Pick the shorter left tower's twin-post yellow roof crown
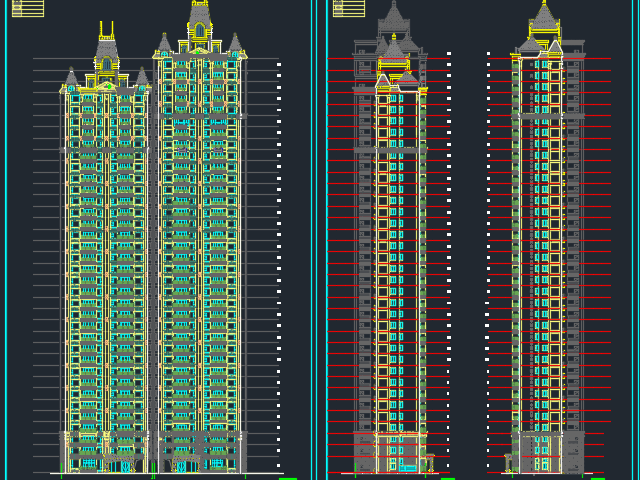Screen dimensions: 640x480 [x=107, y=31]
